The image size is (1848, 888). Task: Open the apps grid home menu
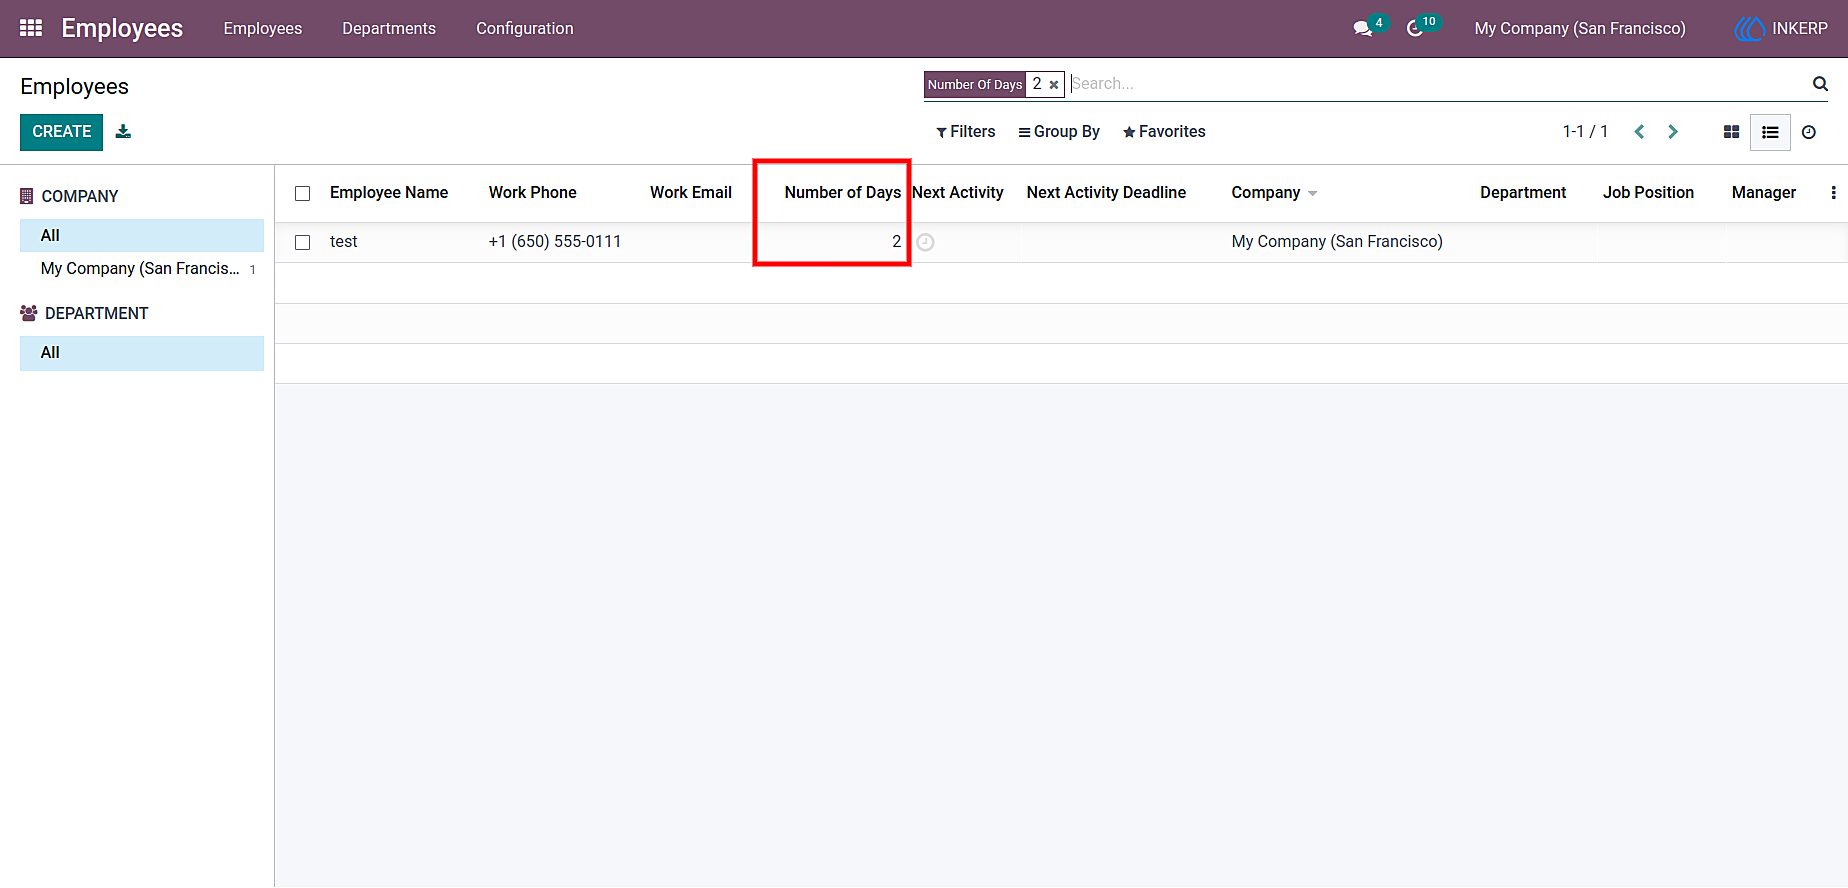[x=31, y=28]
